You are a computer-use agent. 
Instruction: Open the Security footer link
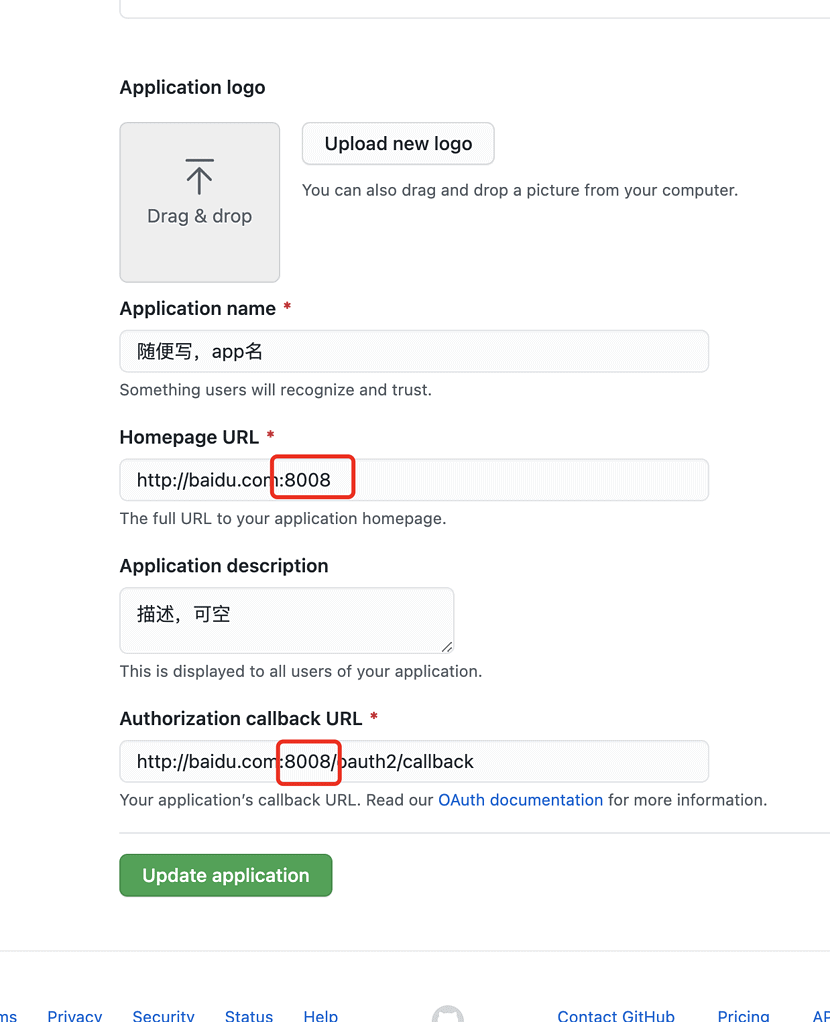[163, 1015]
